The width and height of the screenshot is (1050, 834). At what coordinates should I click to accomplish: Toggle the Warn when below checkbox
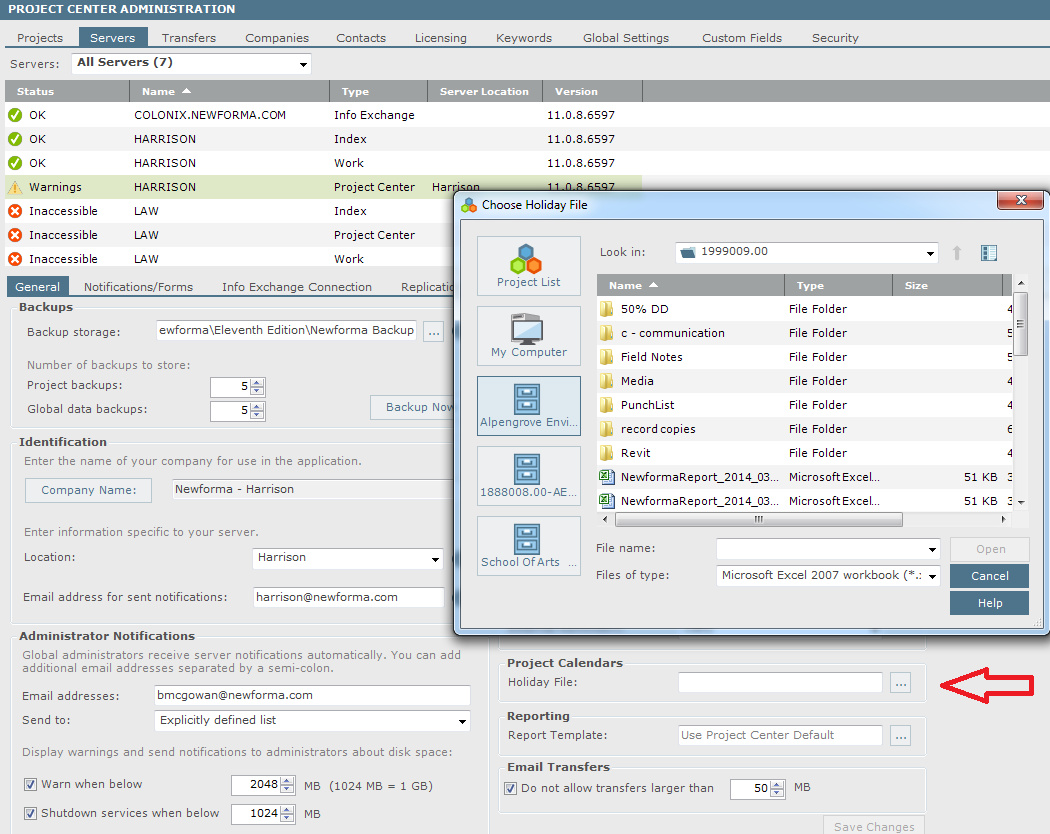click(30, 784)
